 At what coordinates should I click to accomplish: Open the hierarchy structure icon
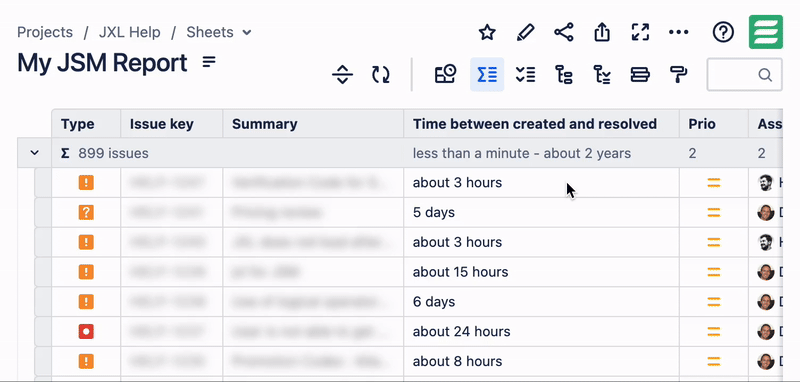563,75
